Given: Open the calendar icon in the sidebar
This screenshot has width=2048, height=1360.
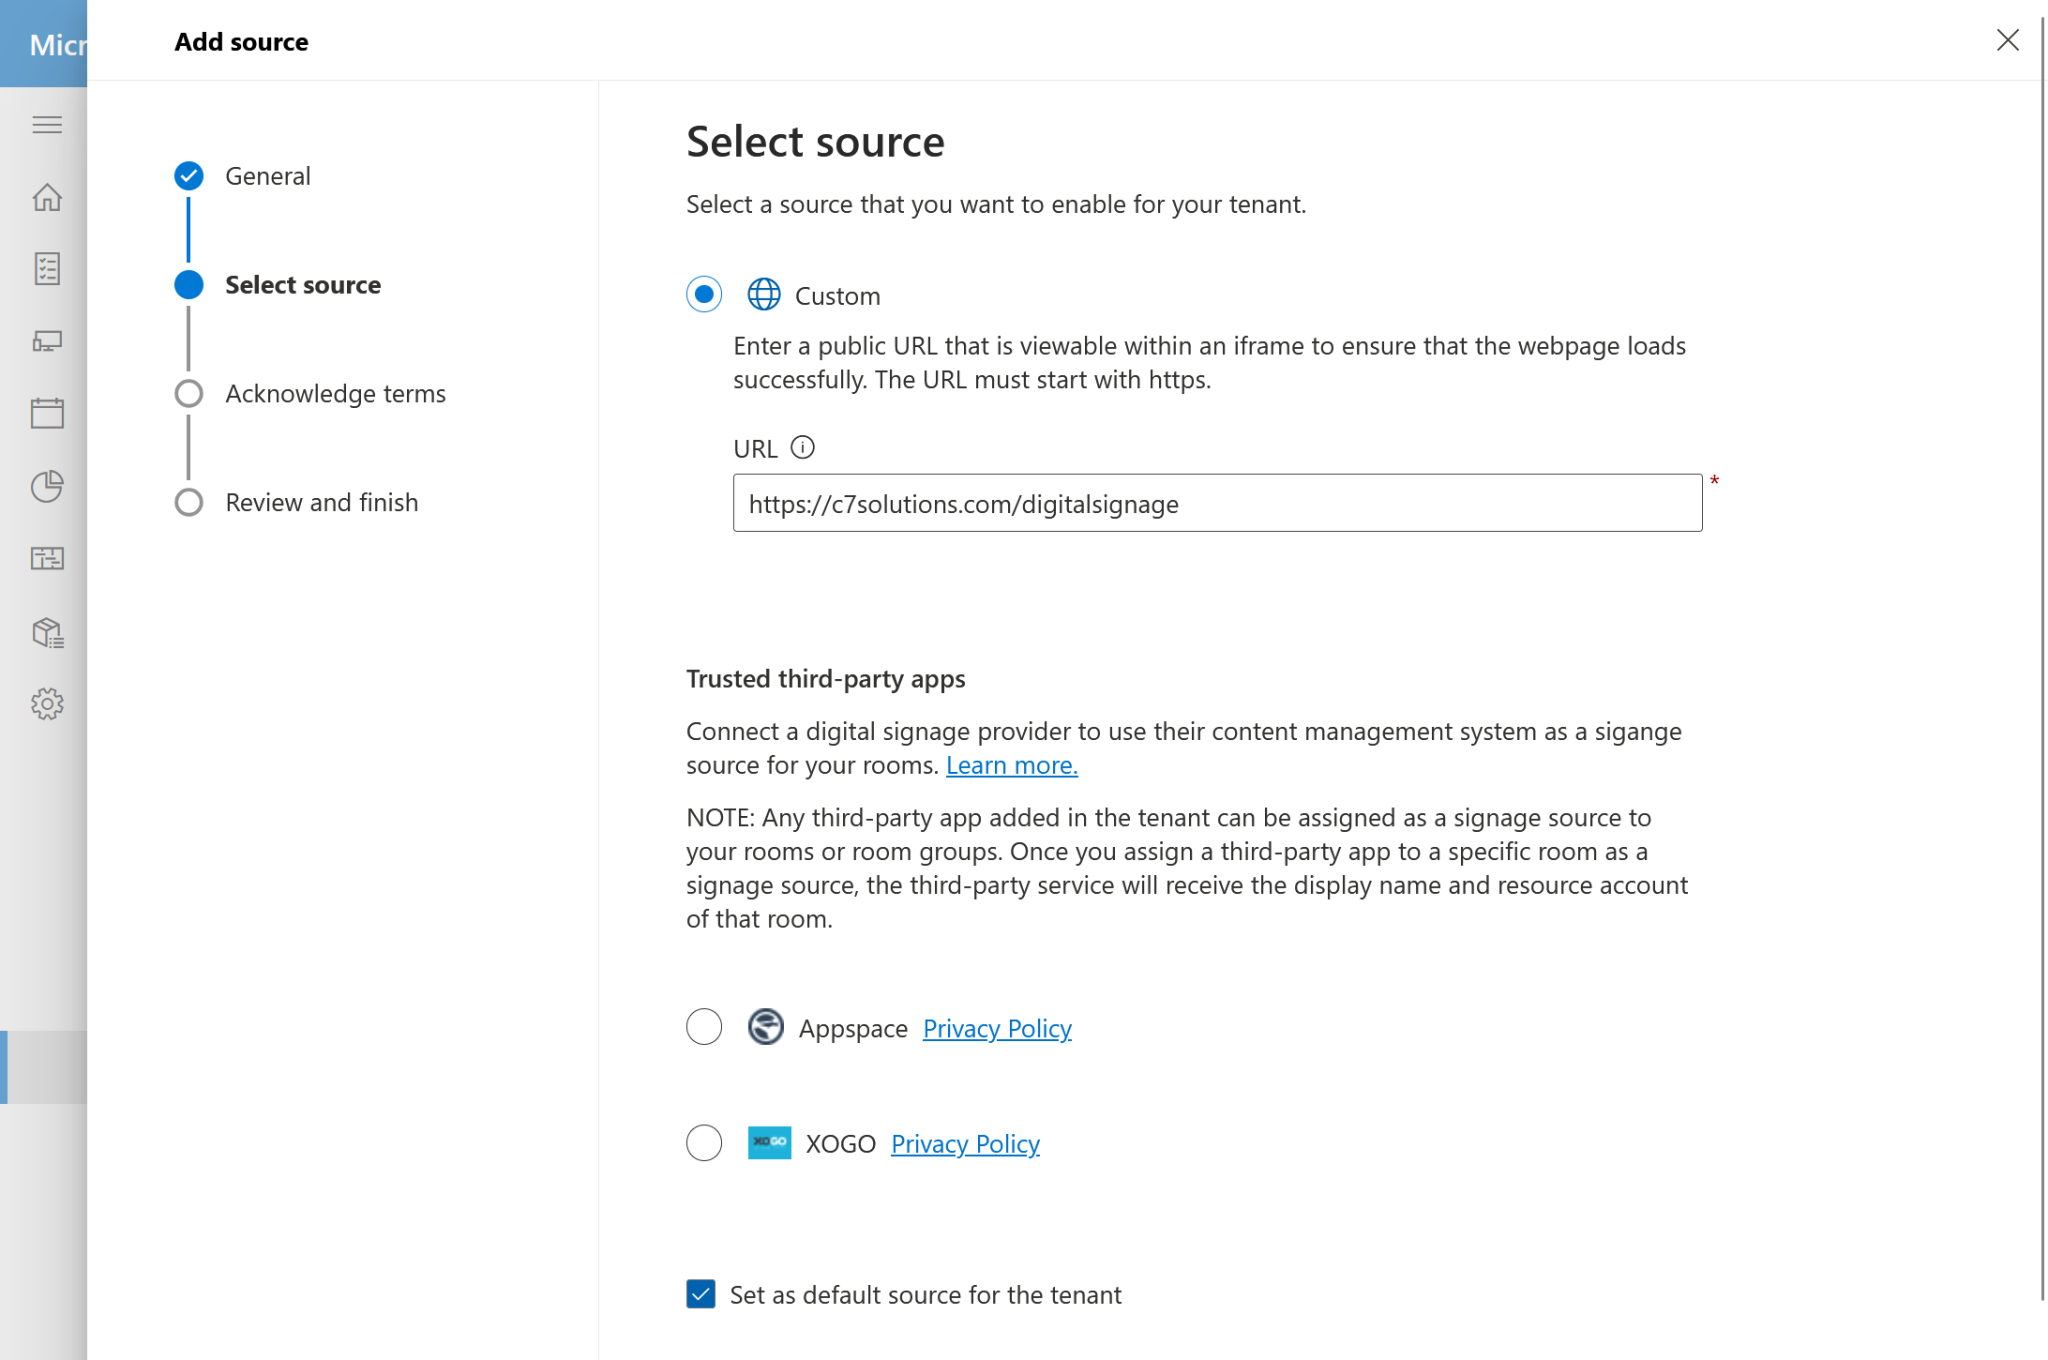Looking at the screenshot, I should pos(47,413).
